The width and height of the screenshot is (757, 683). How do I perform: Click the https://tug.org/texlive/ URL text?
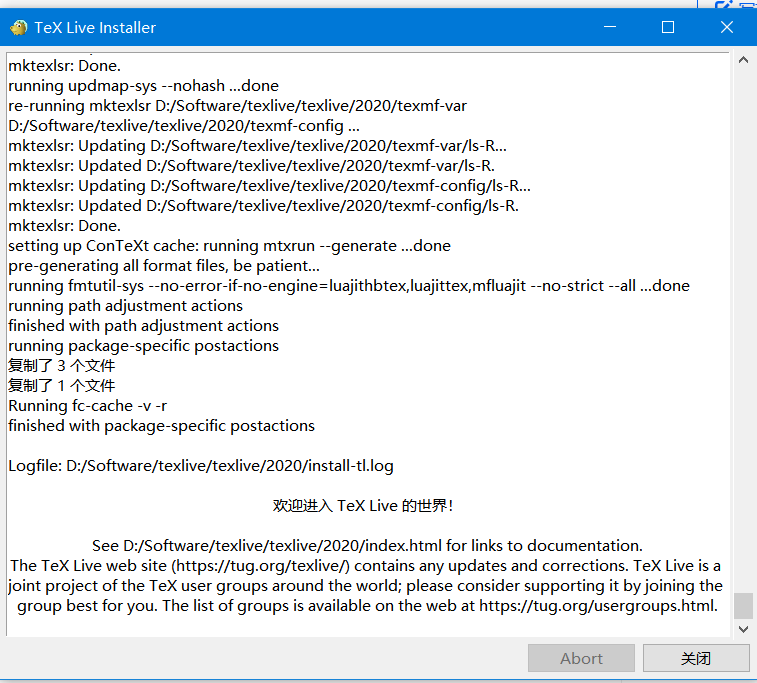tap(261, 566)
